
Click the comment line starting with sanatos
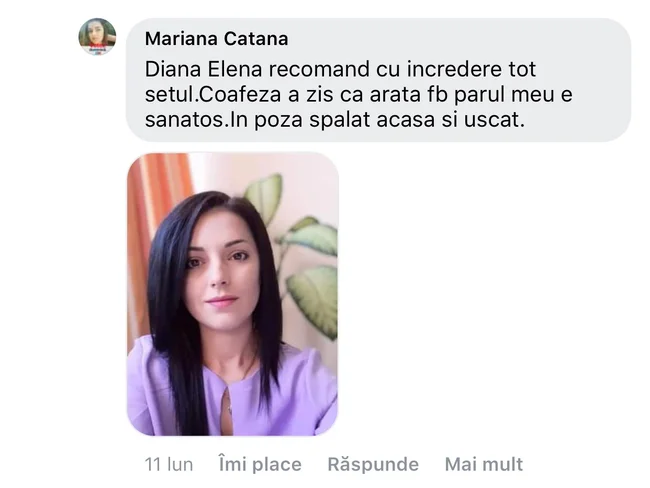coord(335,120)
